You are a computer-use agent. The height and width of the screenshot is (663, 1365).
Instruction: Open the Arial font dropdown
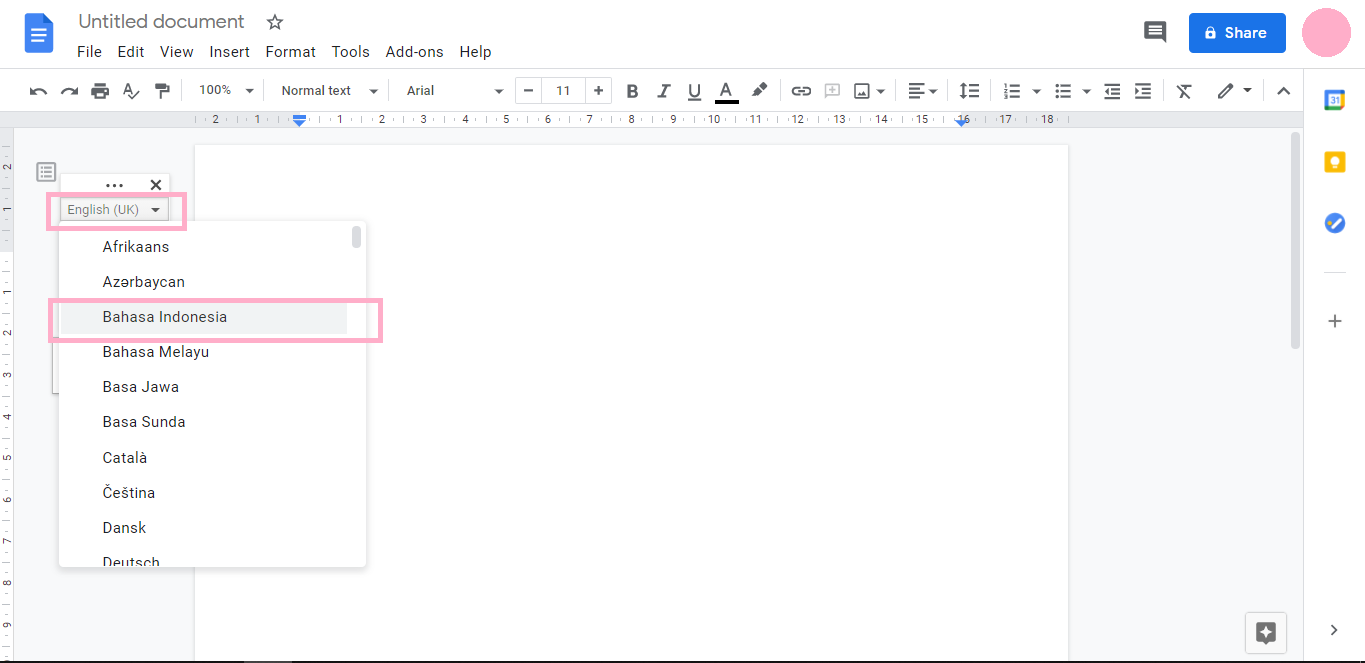point(455,91)
